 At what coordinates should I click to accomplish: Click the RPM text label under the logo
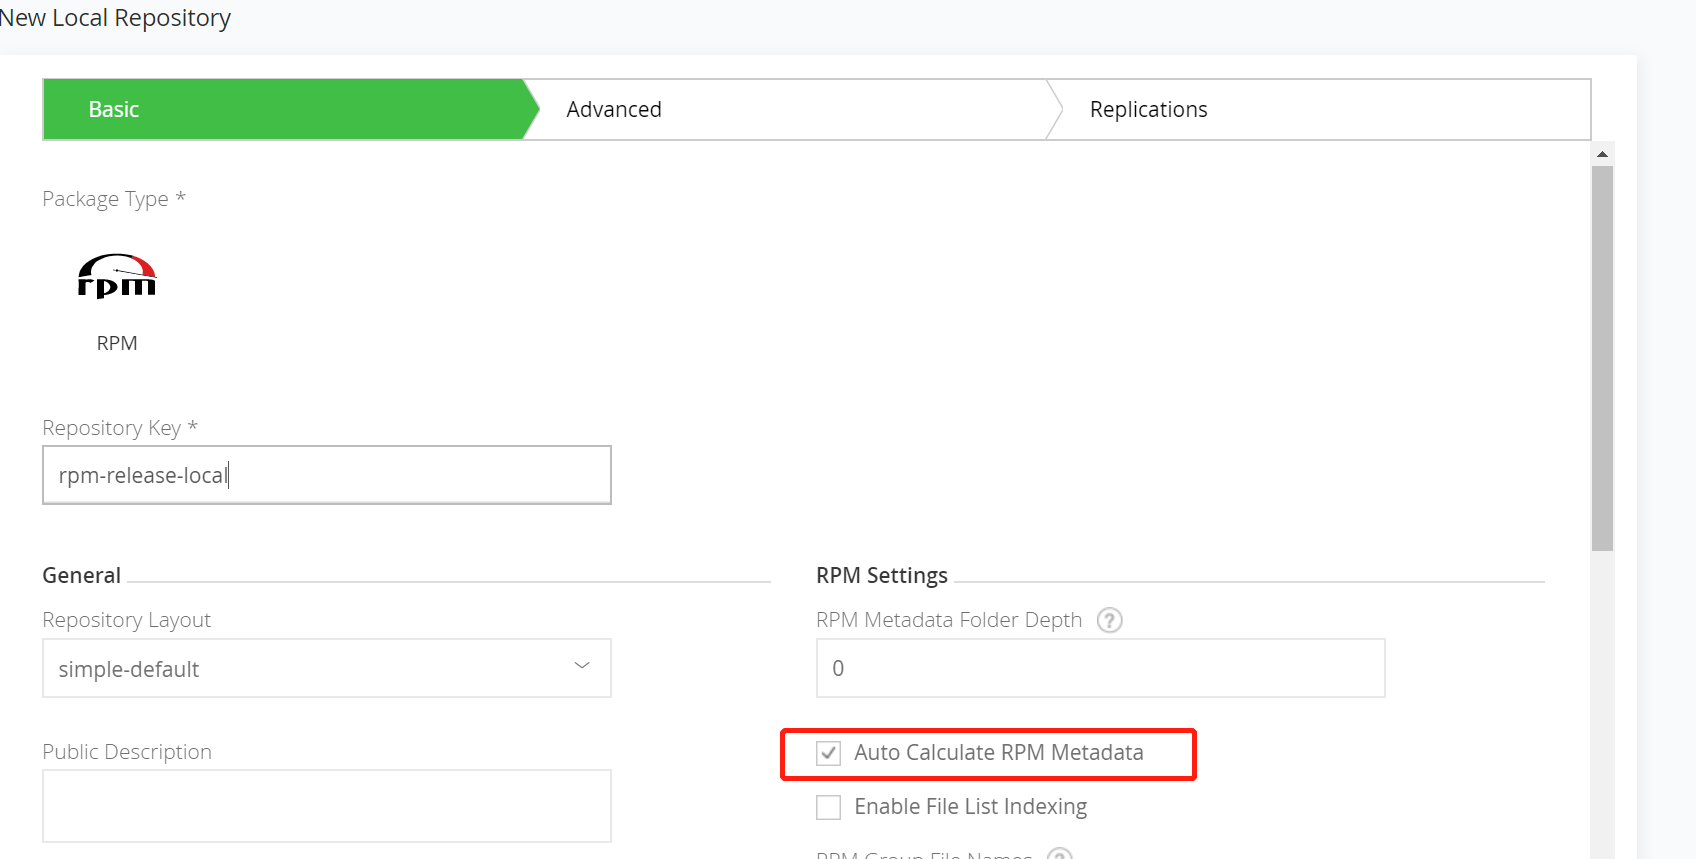[117, 343]
